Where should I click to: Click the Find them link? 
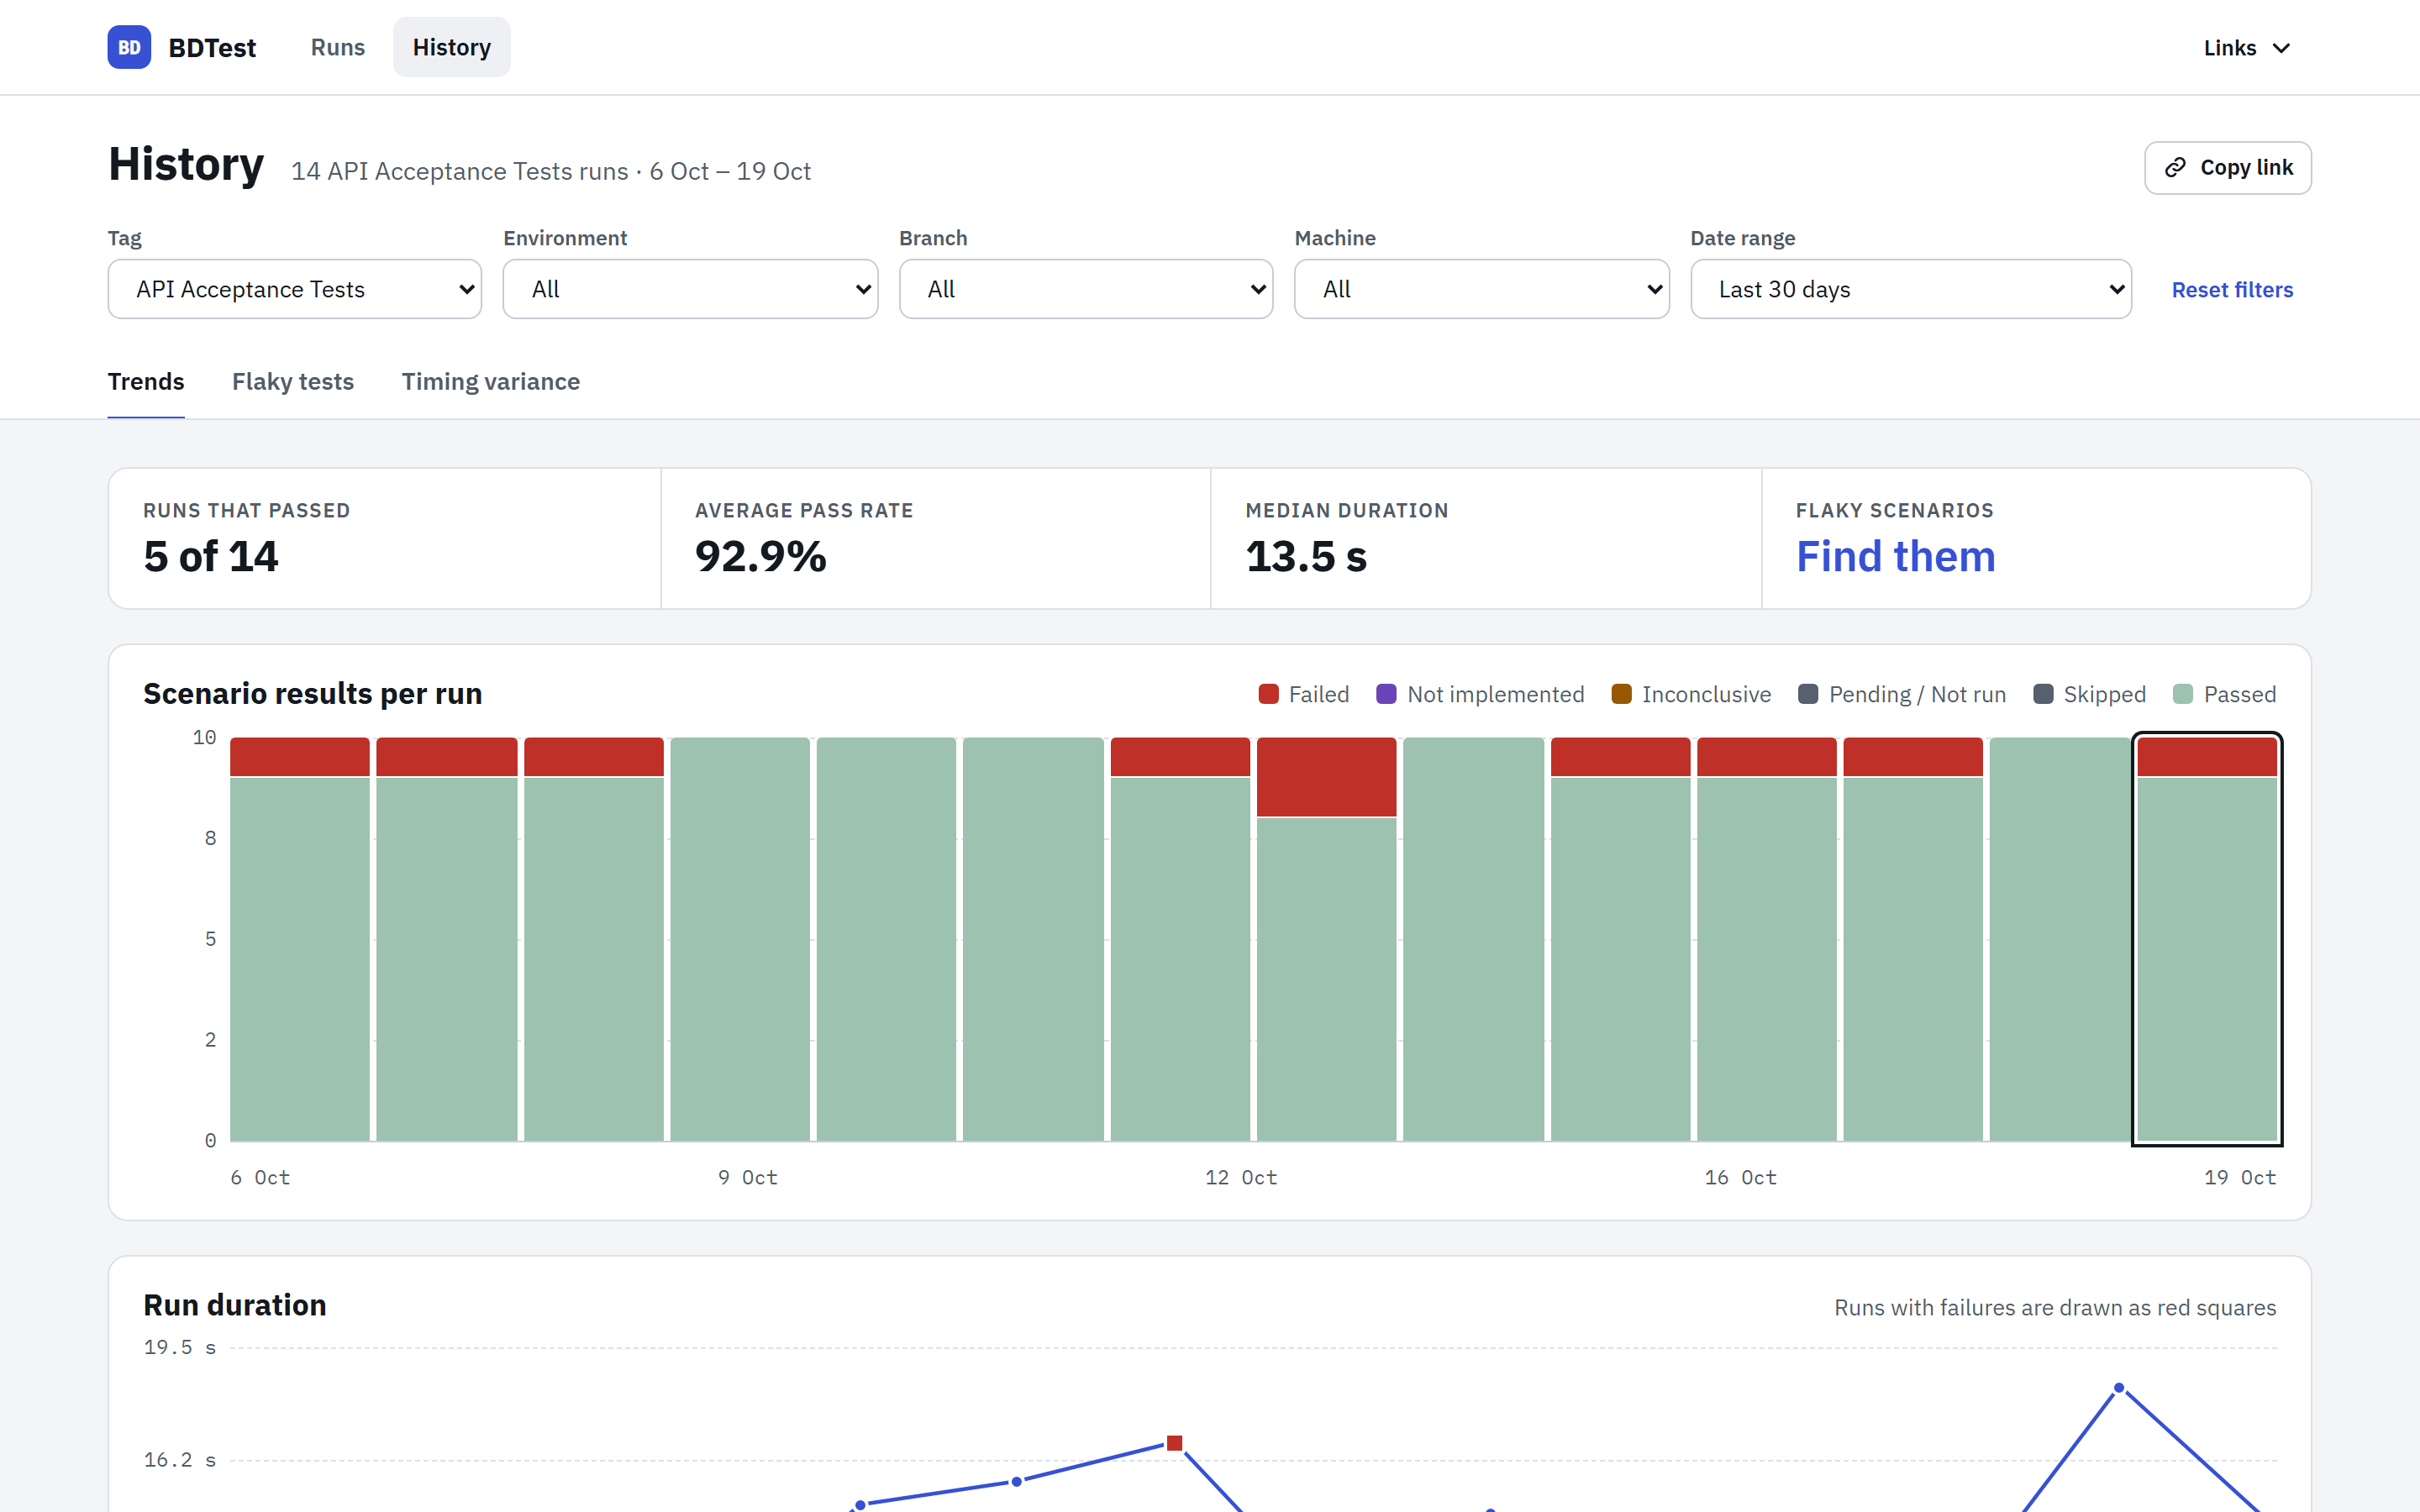point(1896,556)
